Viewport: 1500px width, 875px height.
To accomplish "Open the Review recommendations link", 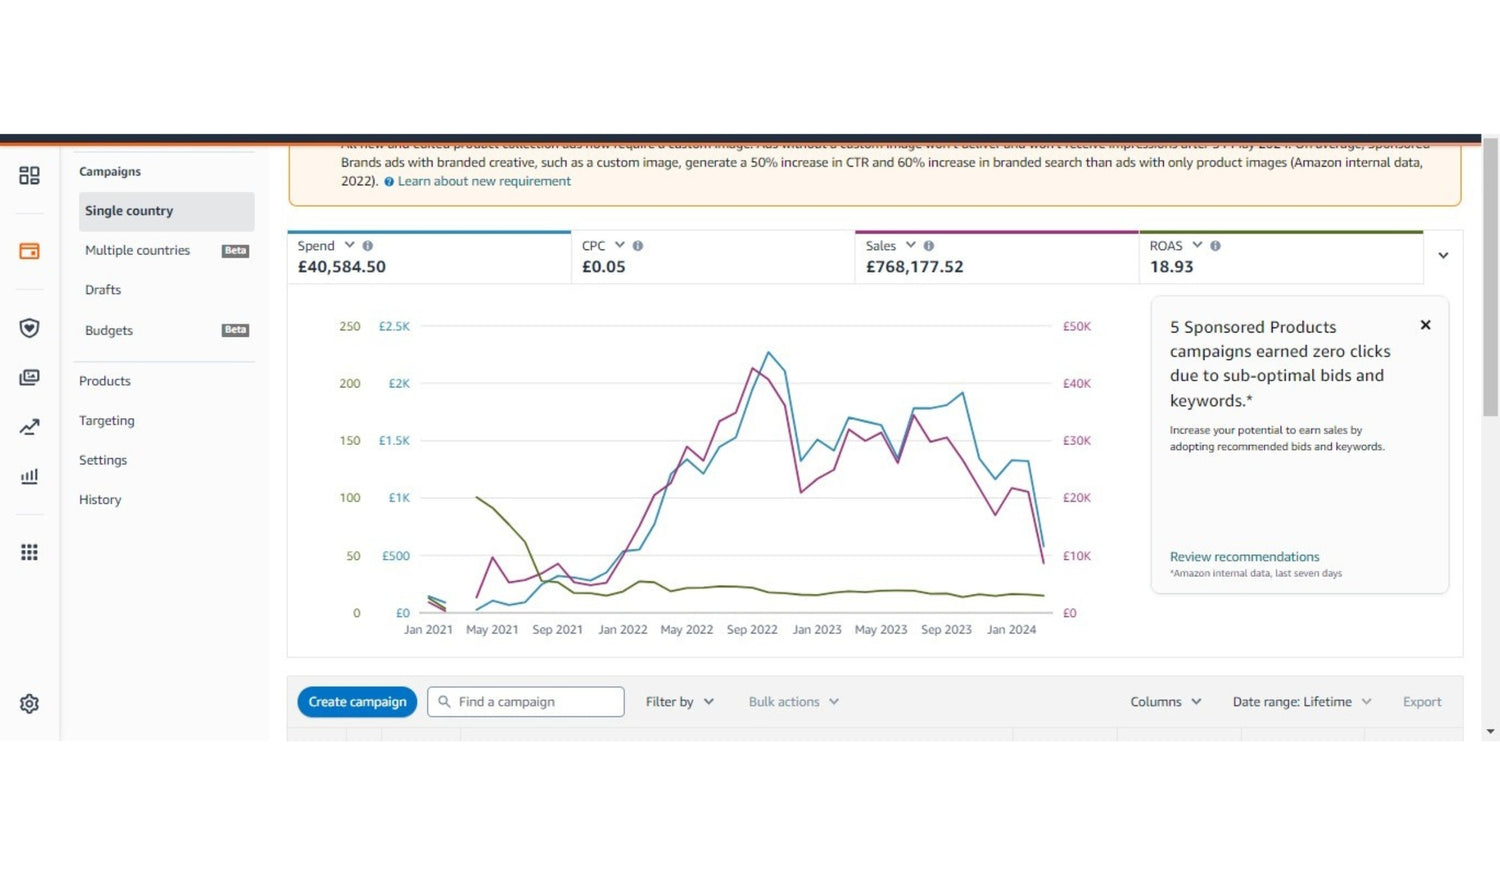I will pyautogui.click(x=1244, y=557).
